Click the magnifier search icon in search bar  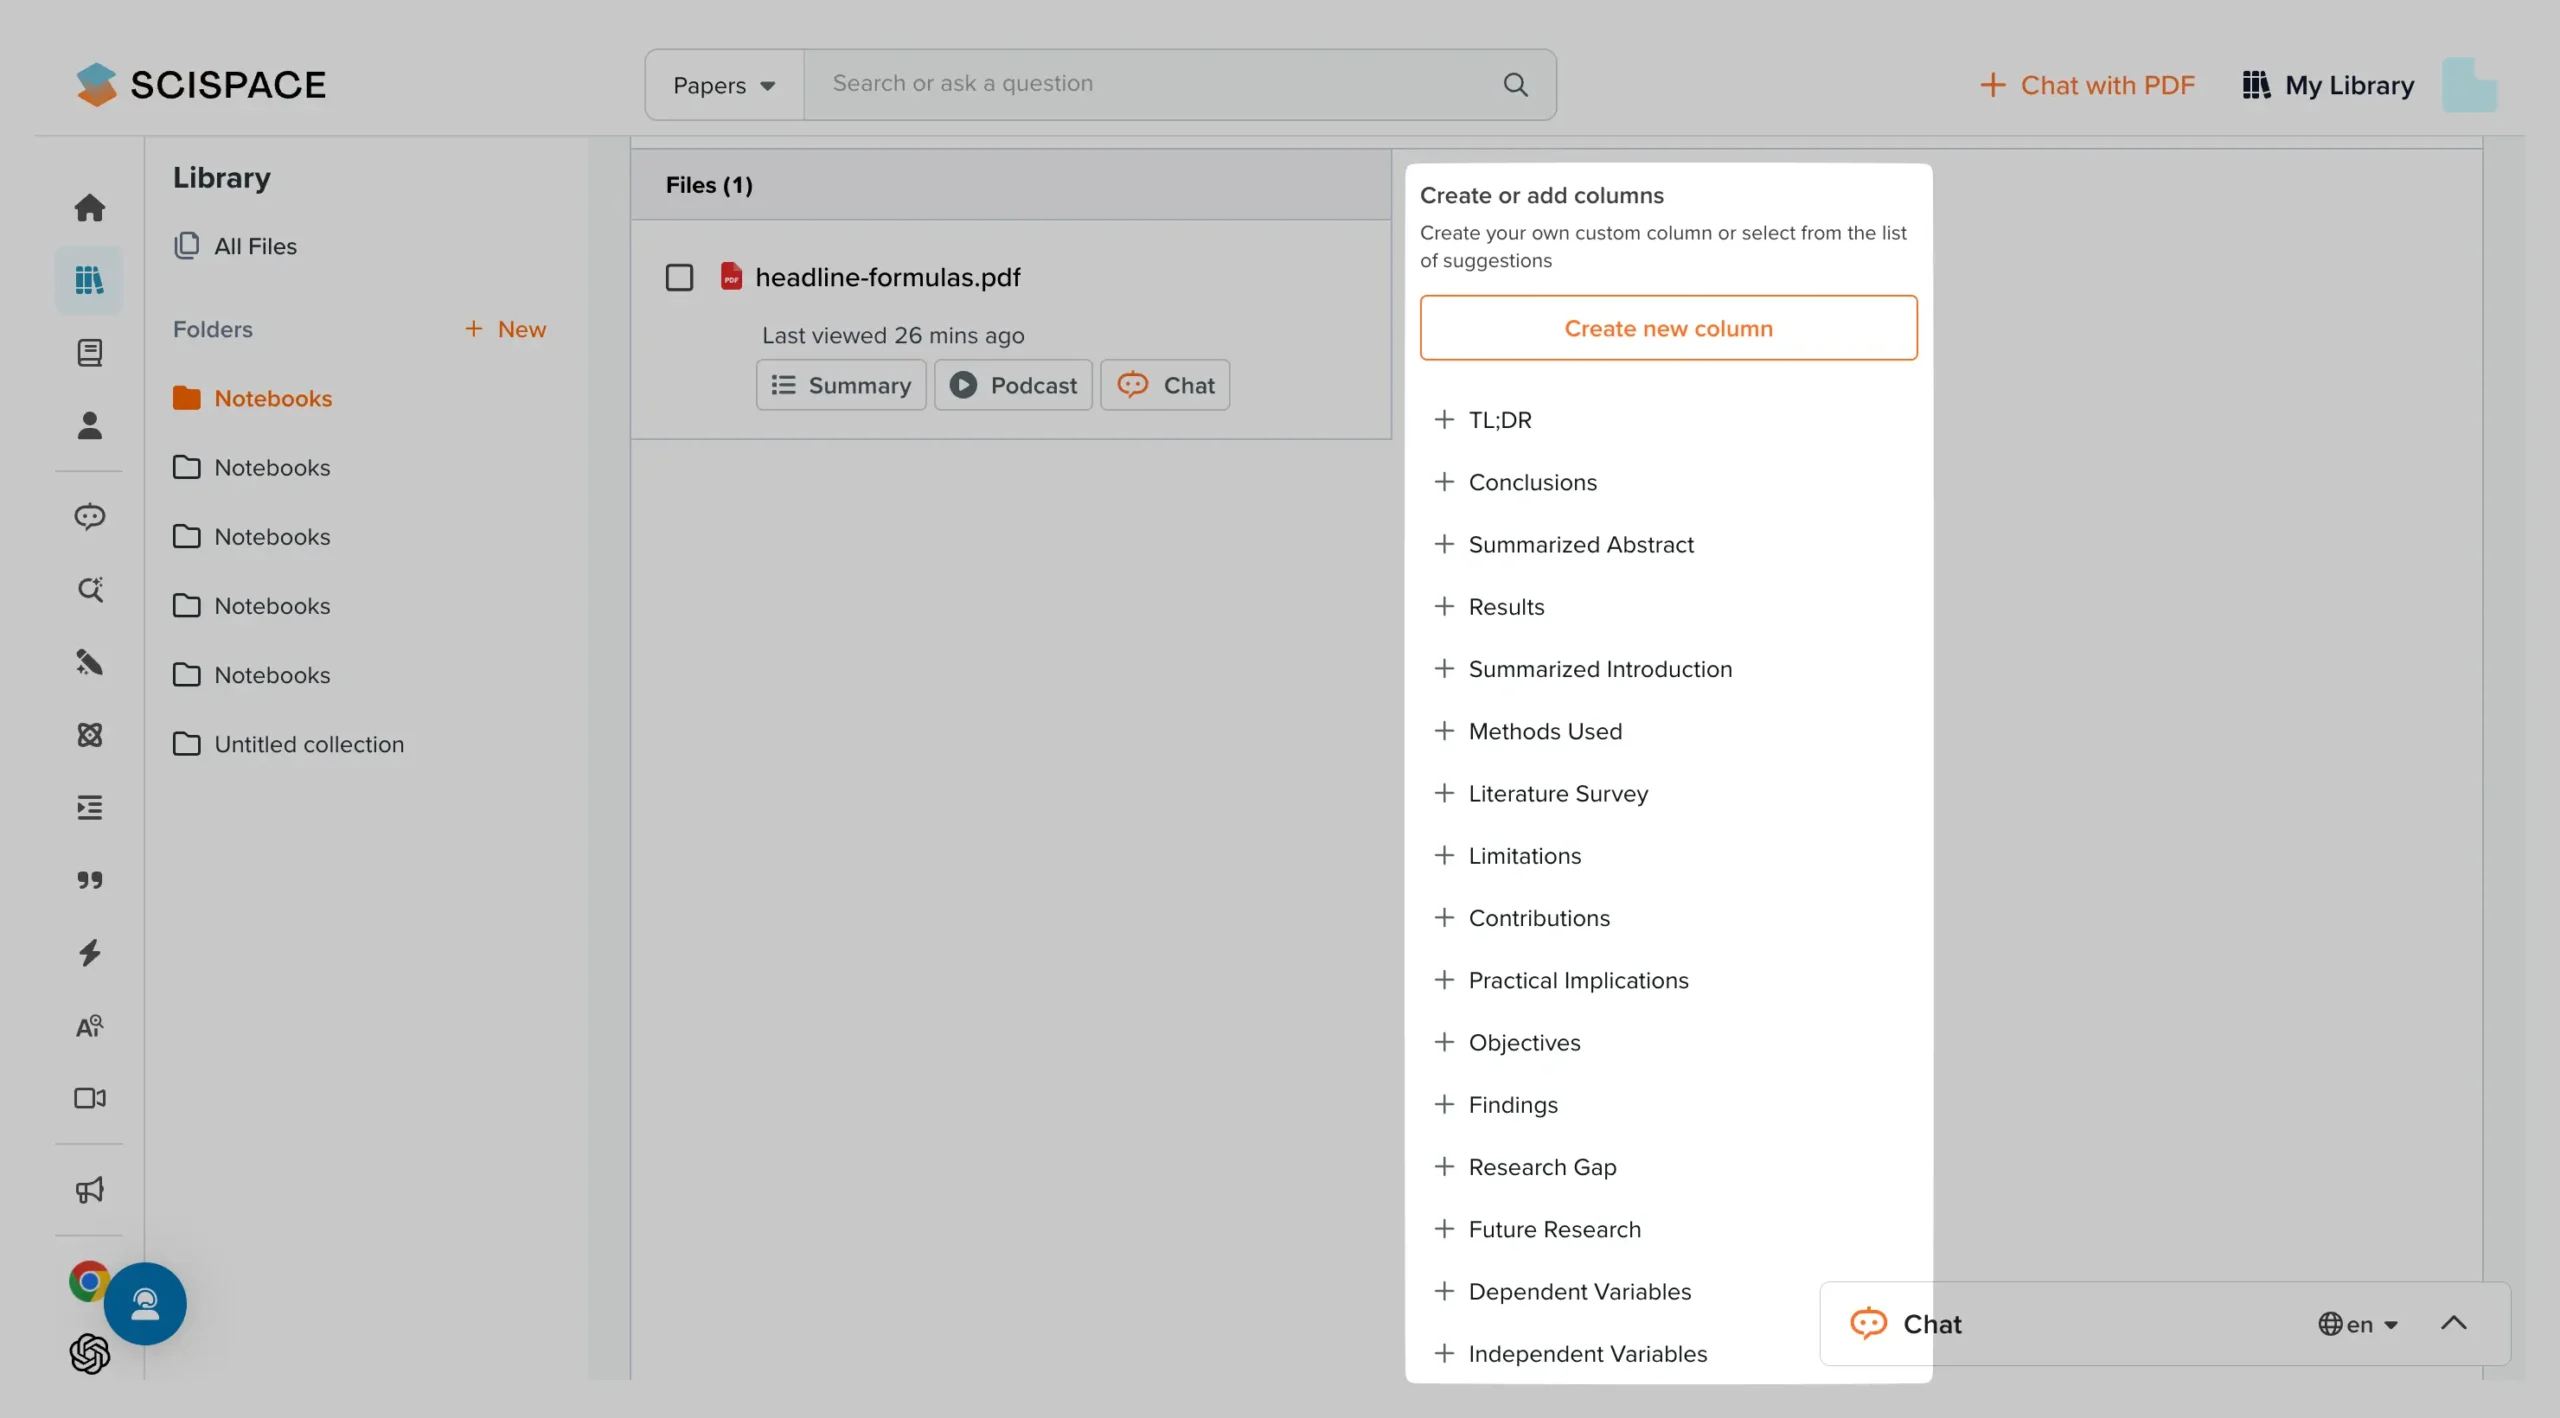(1516, 84)
